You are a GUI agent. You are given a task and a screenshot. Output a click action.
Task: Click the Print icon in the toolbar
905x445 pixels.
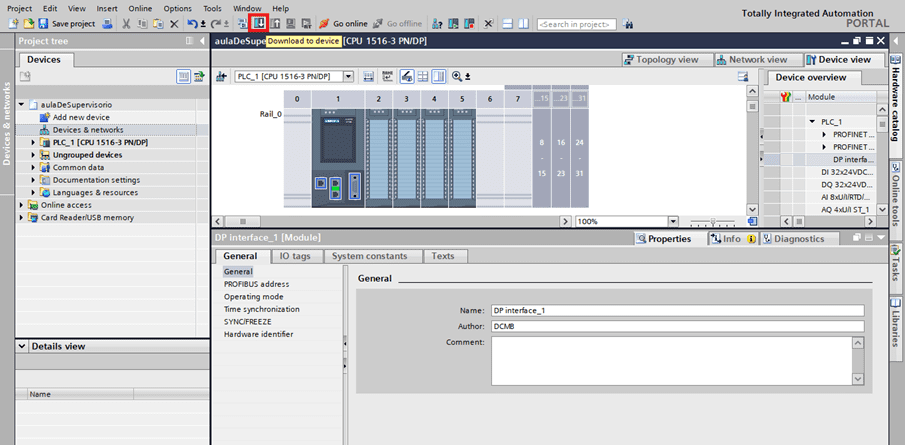[x=107, y=24]
